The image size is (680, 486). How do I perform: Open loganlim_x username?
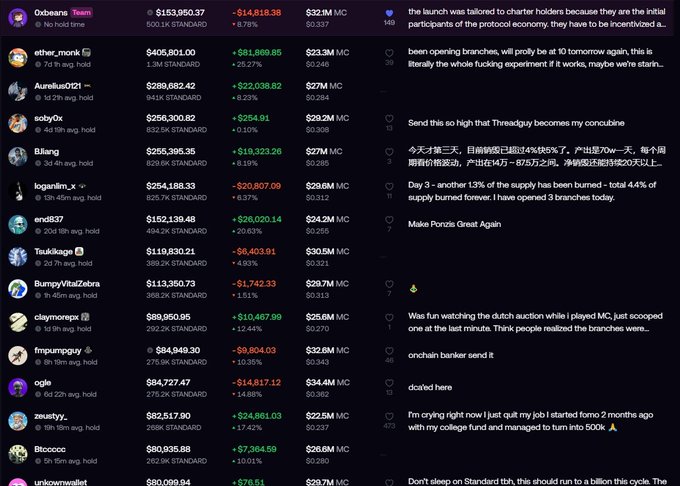click(x=55, y=186)
